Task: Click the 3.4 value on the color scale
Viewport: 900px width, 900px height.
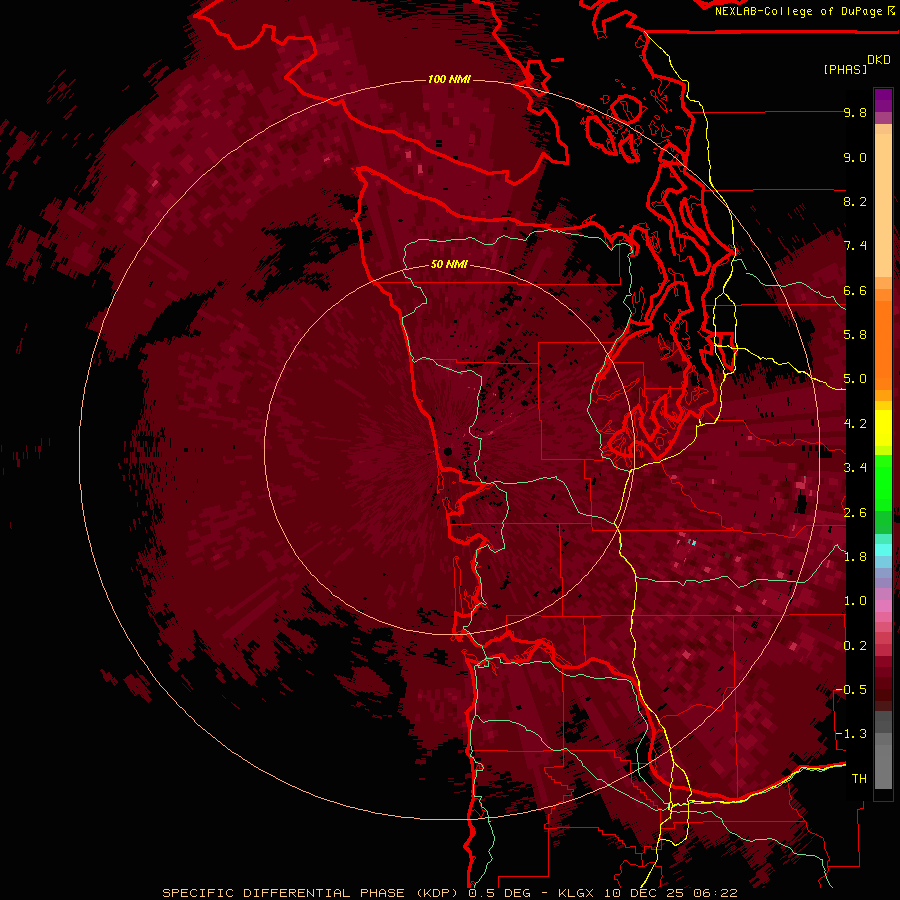Action: [855, 468]
